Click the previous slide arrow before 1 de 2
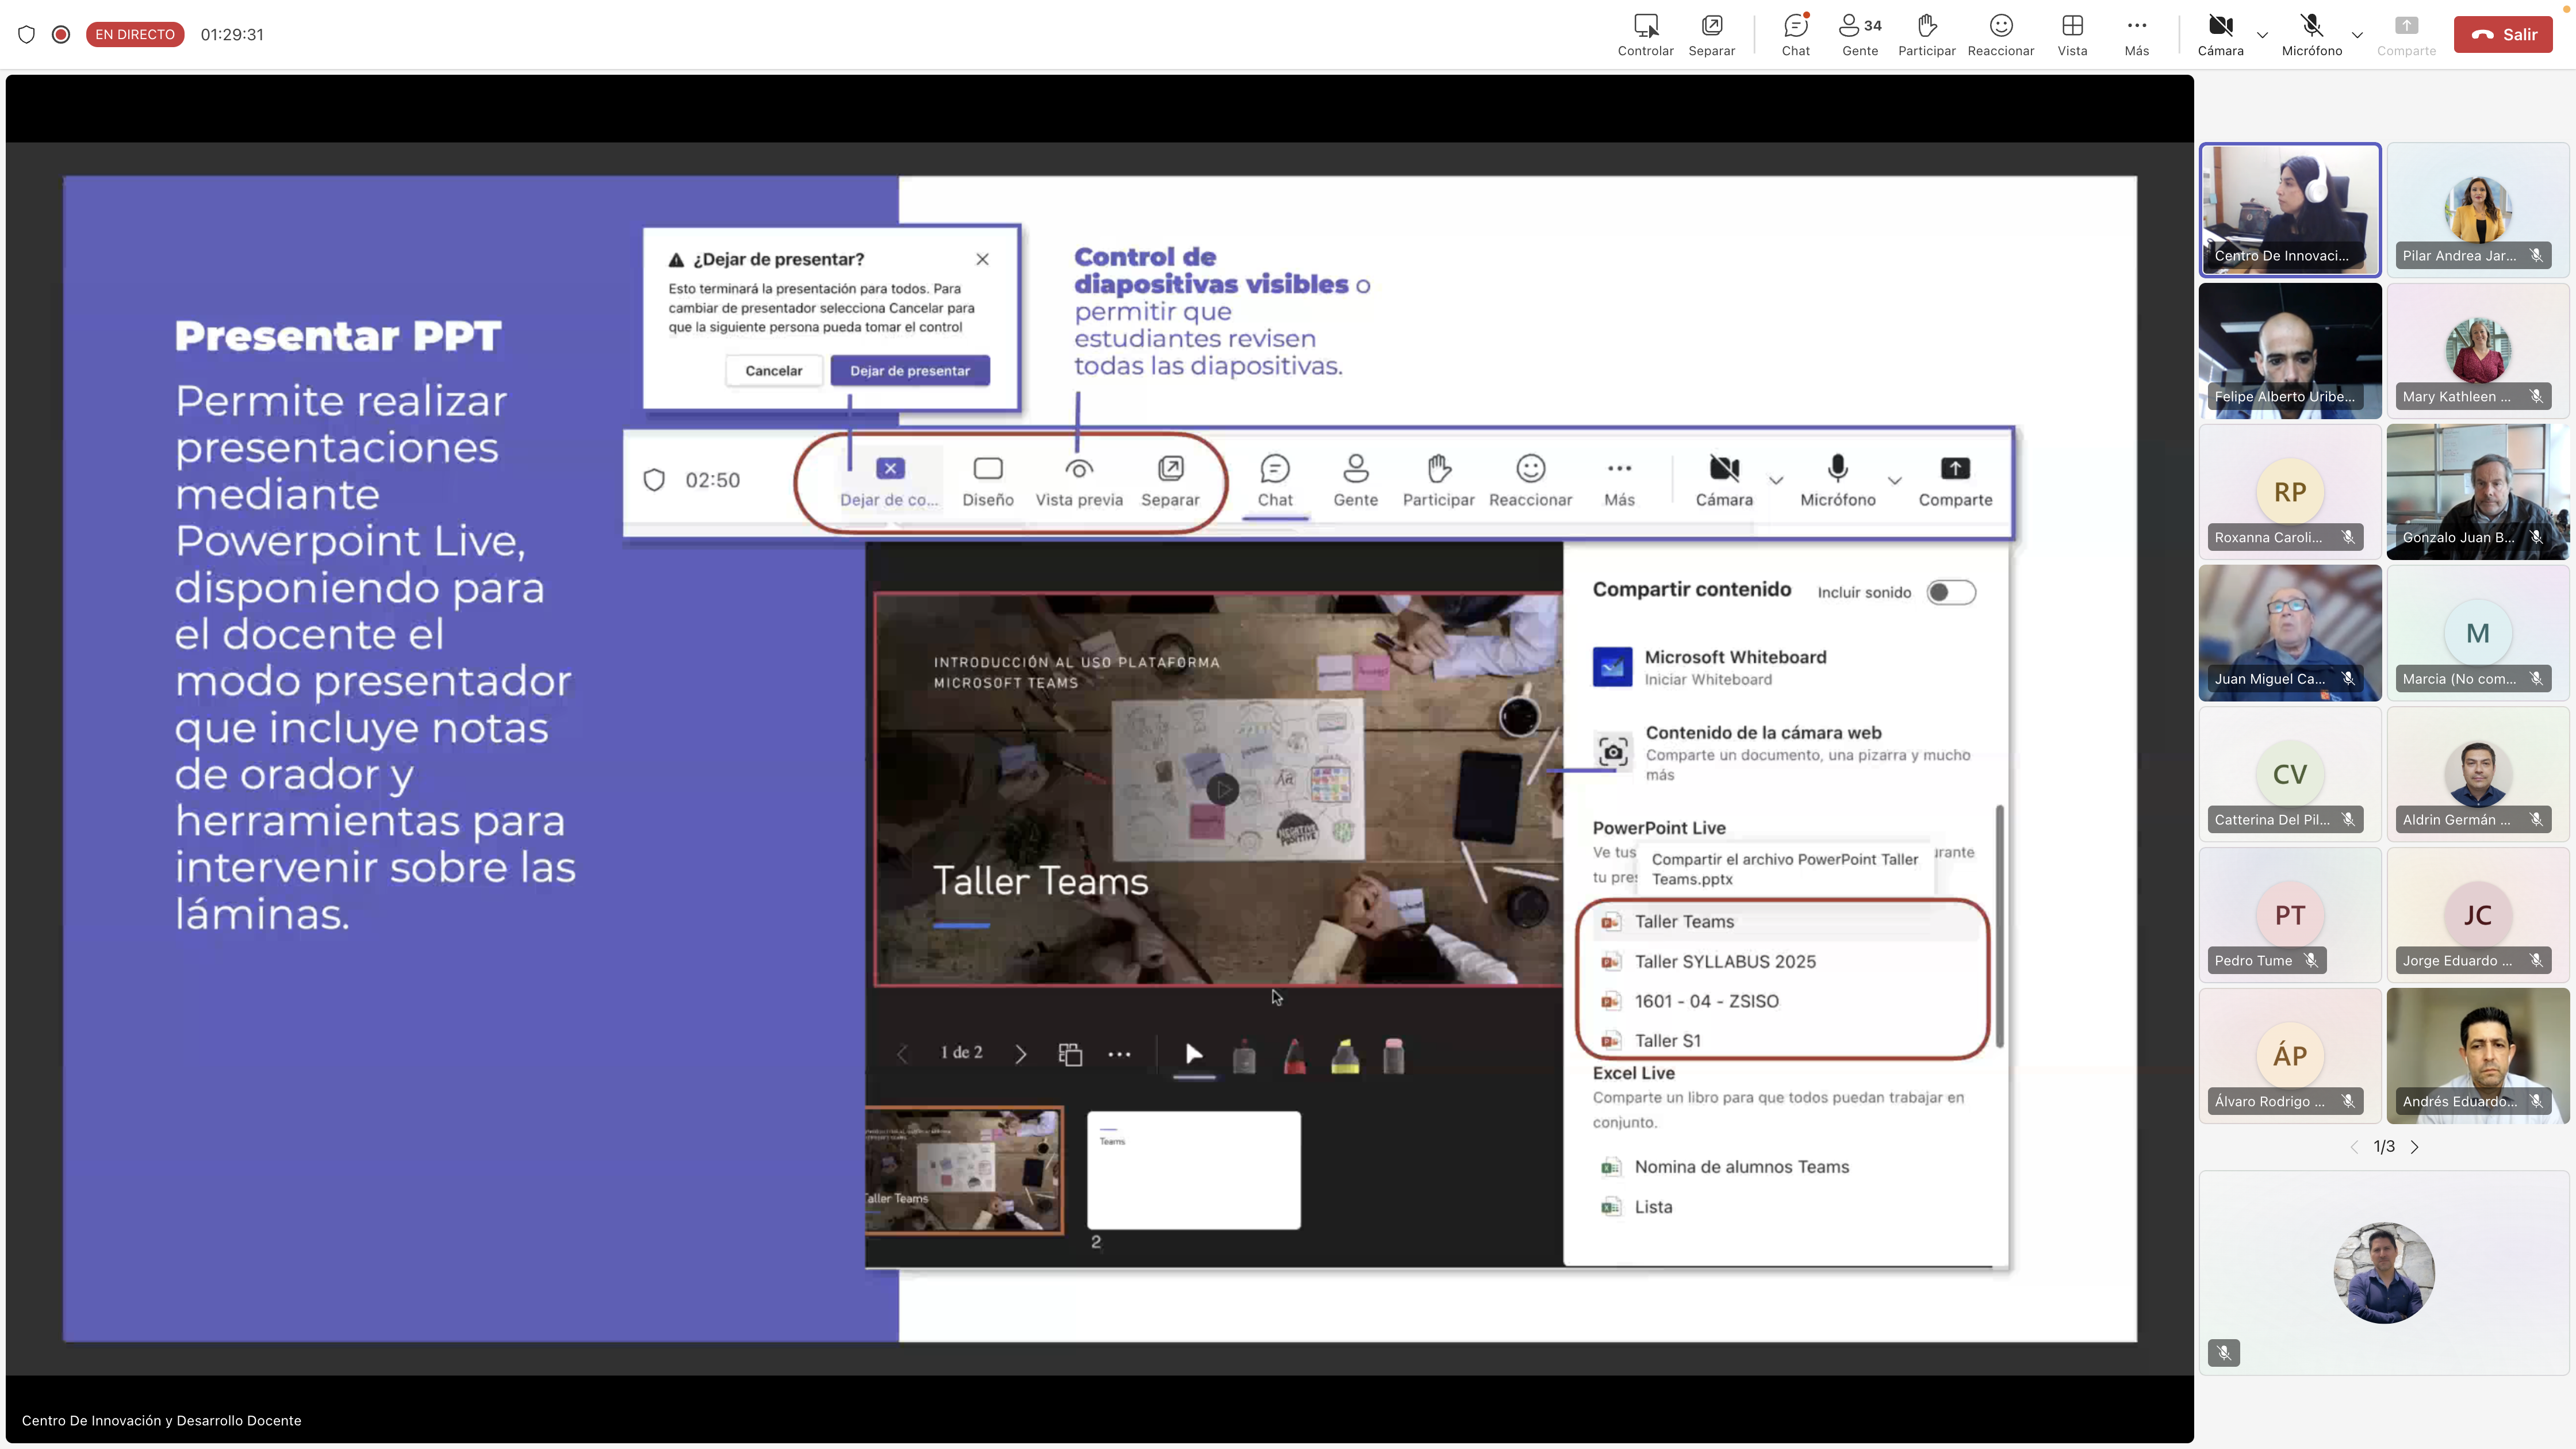Image resolution: width=2576 pixels, height=1449 pixels. coord(902,1054)
